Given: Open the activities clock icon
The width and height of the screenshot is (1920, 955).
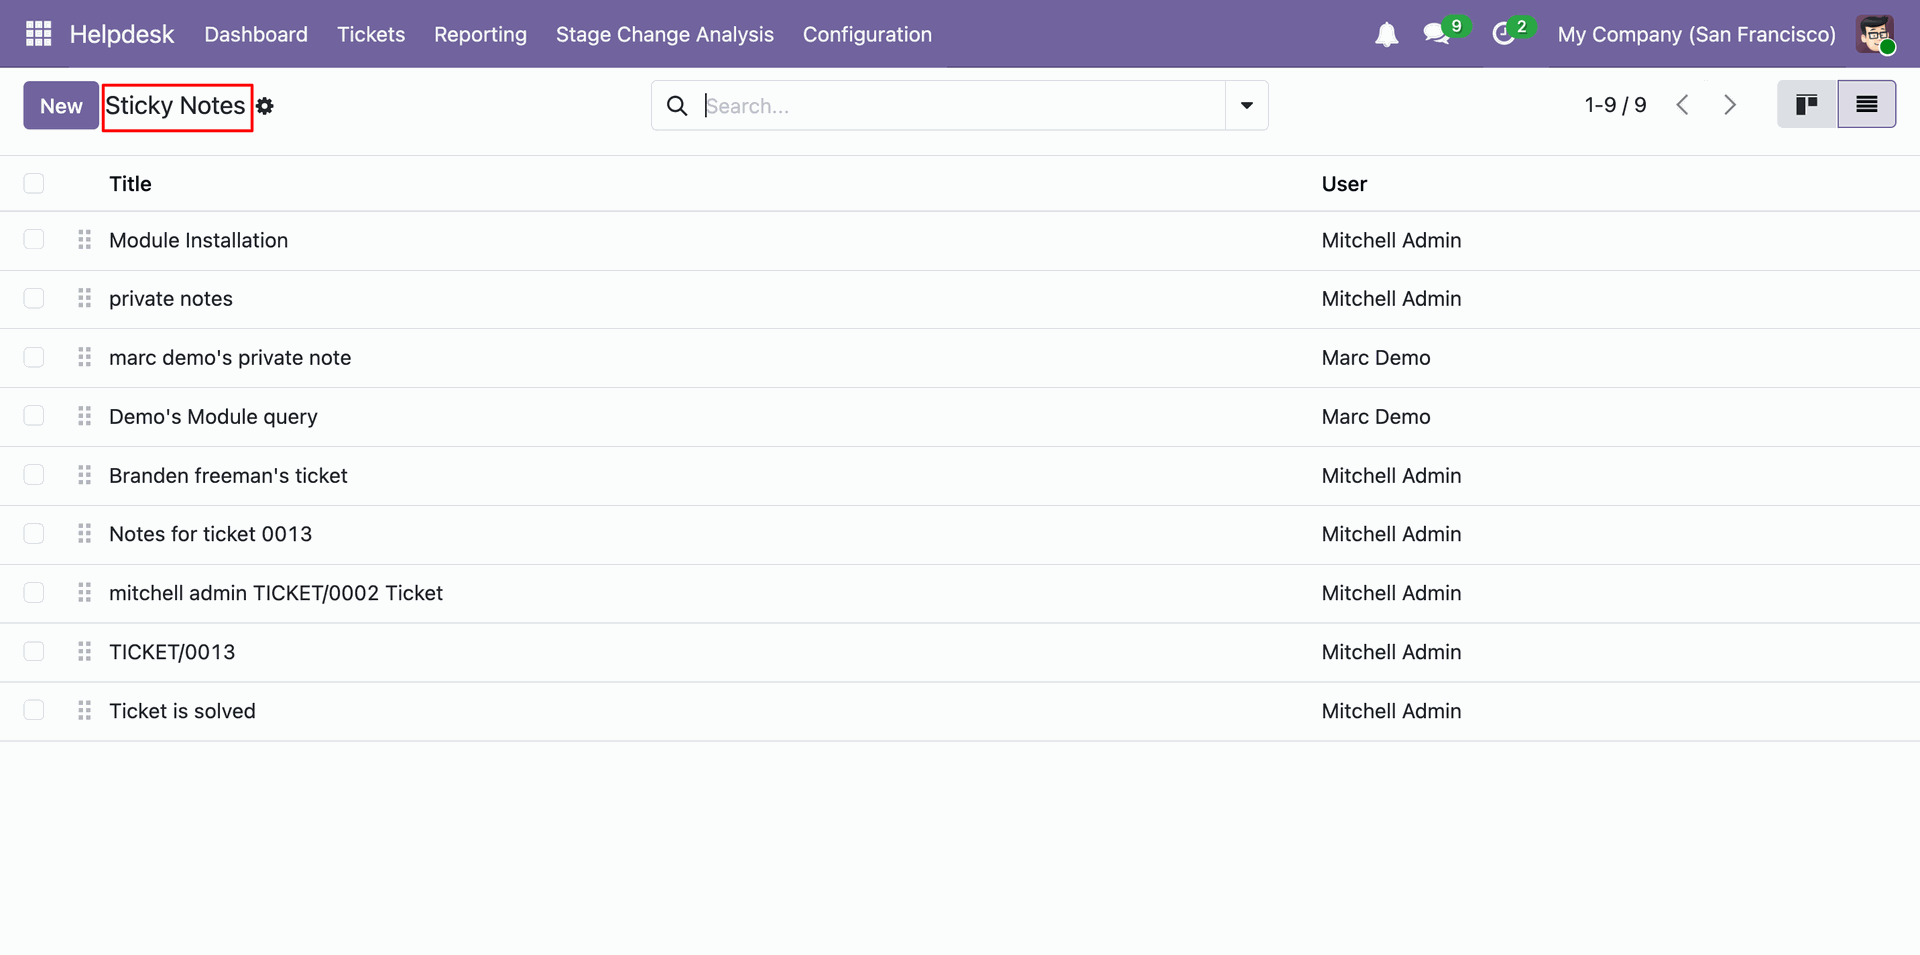Looking at the screenshot, I should (1503, 35).
